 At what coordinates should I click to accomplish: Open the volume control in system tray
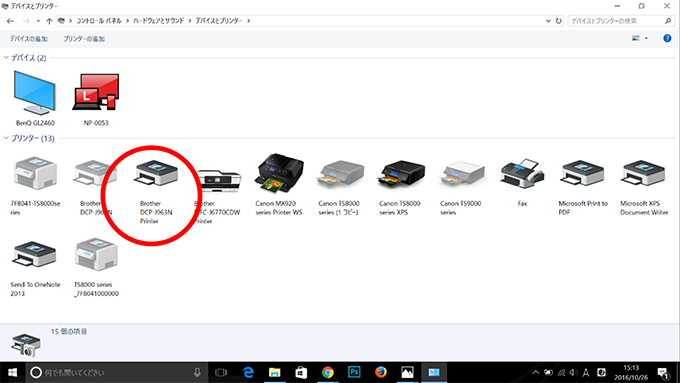click(x=573, y=373)
